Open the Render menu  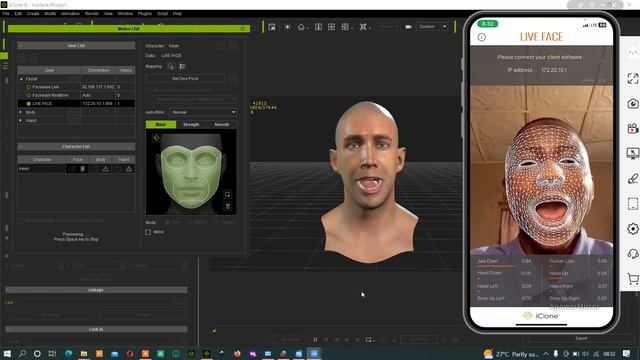point(92,13)
